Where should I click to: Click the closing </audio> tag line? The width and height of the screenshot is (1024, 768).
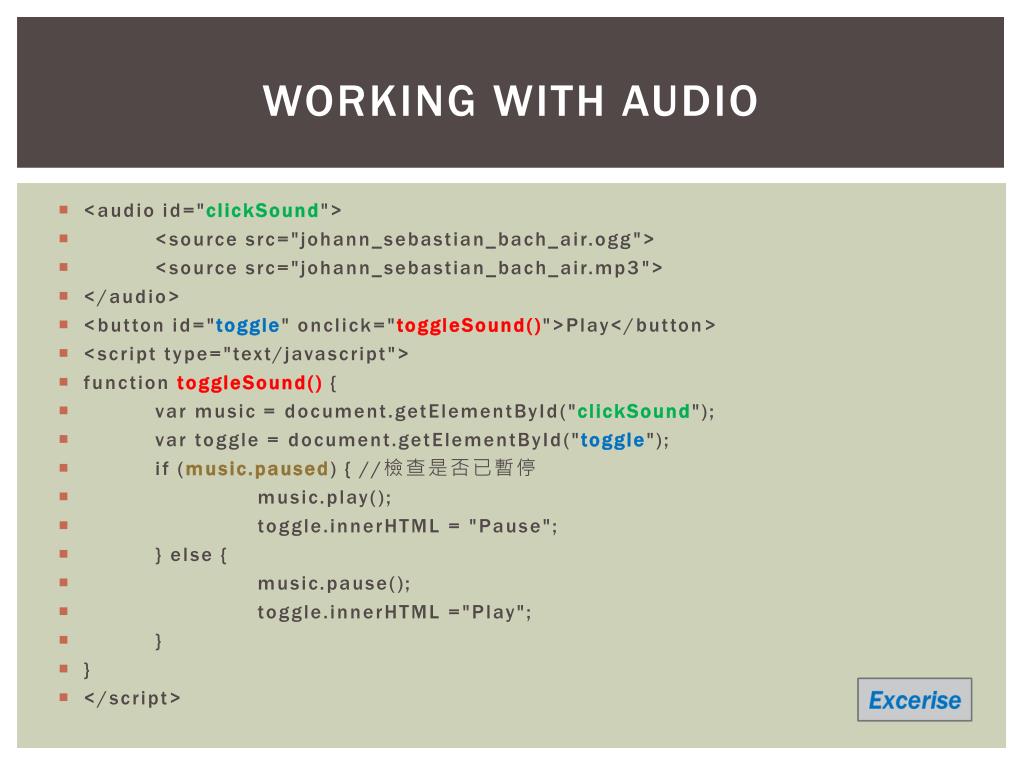(x=131, y=297)
